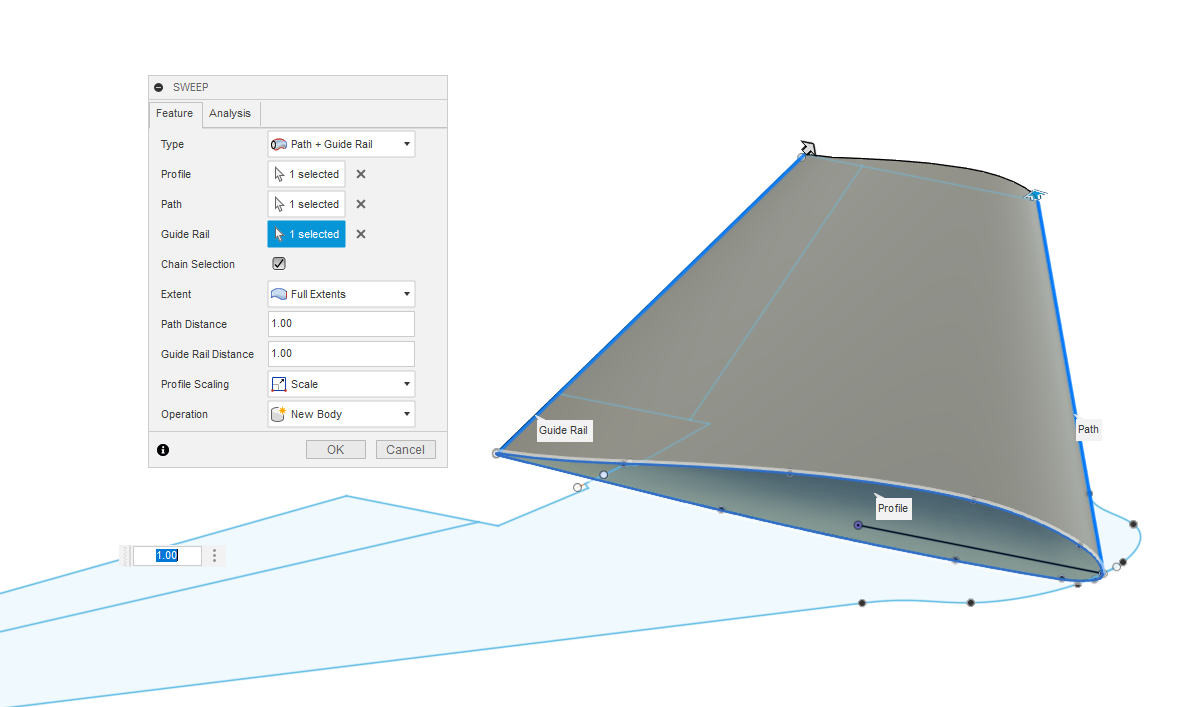Cancel the sweep operation
This screenshot has height=707, width=1177.
(x=405, y=450)
